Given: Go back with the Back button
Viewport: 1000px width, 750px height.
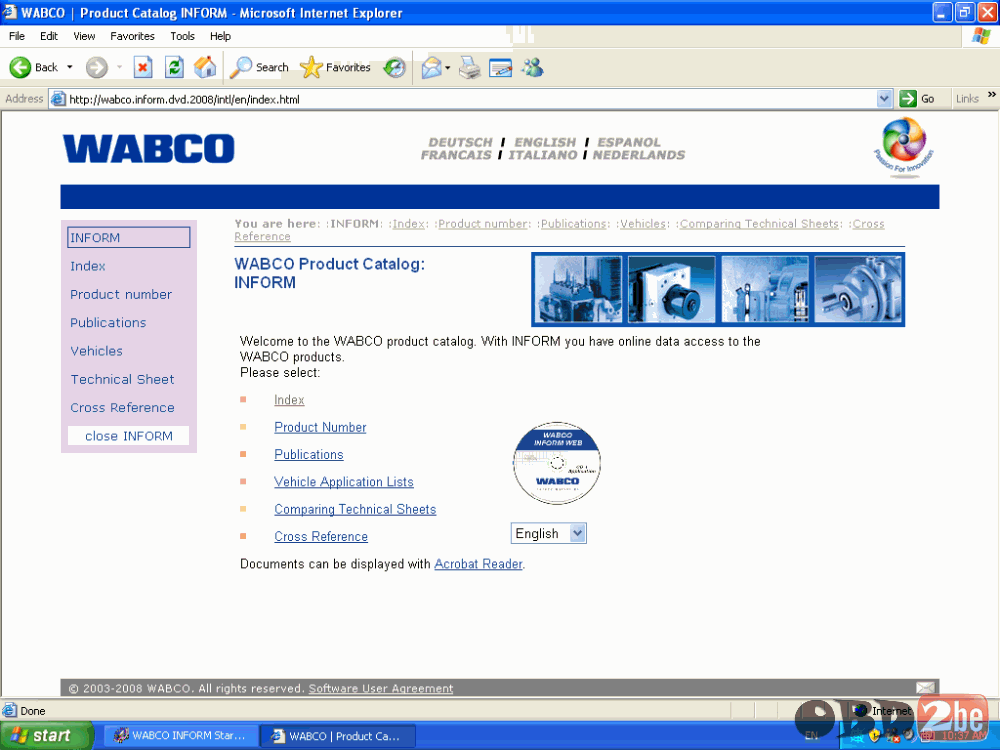Looking at the screenshot, I should coord(34,67).
